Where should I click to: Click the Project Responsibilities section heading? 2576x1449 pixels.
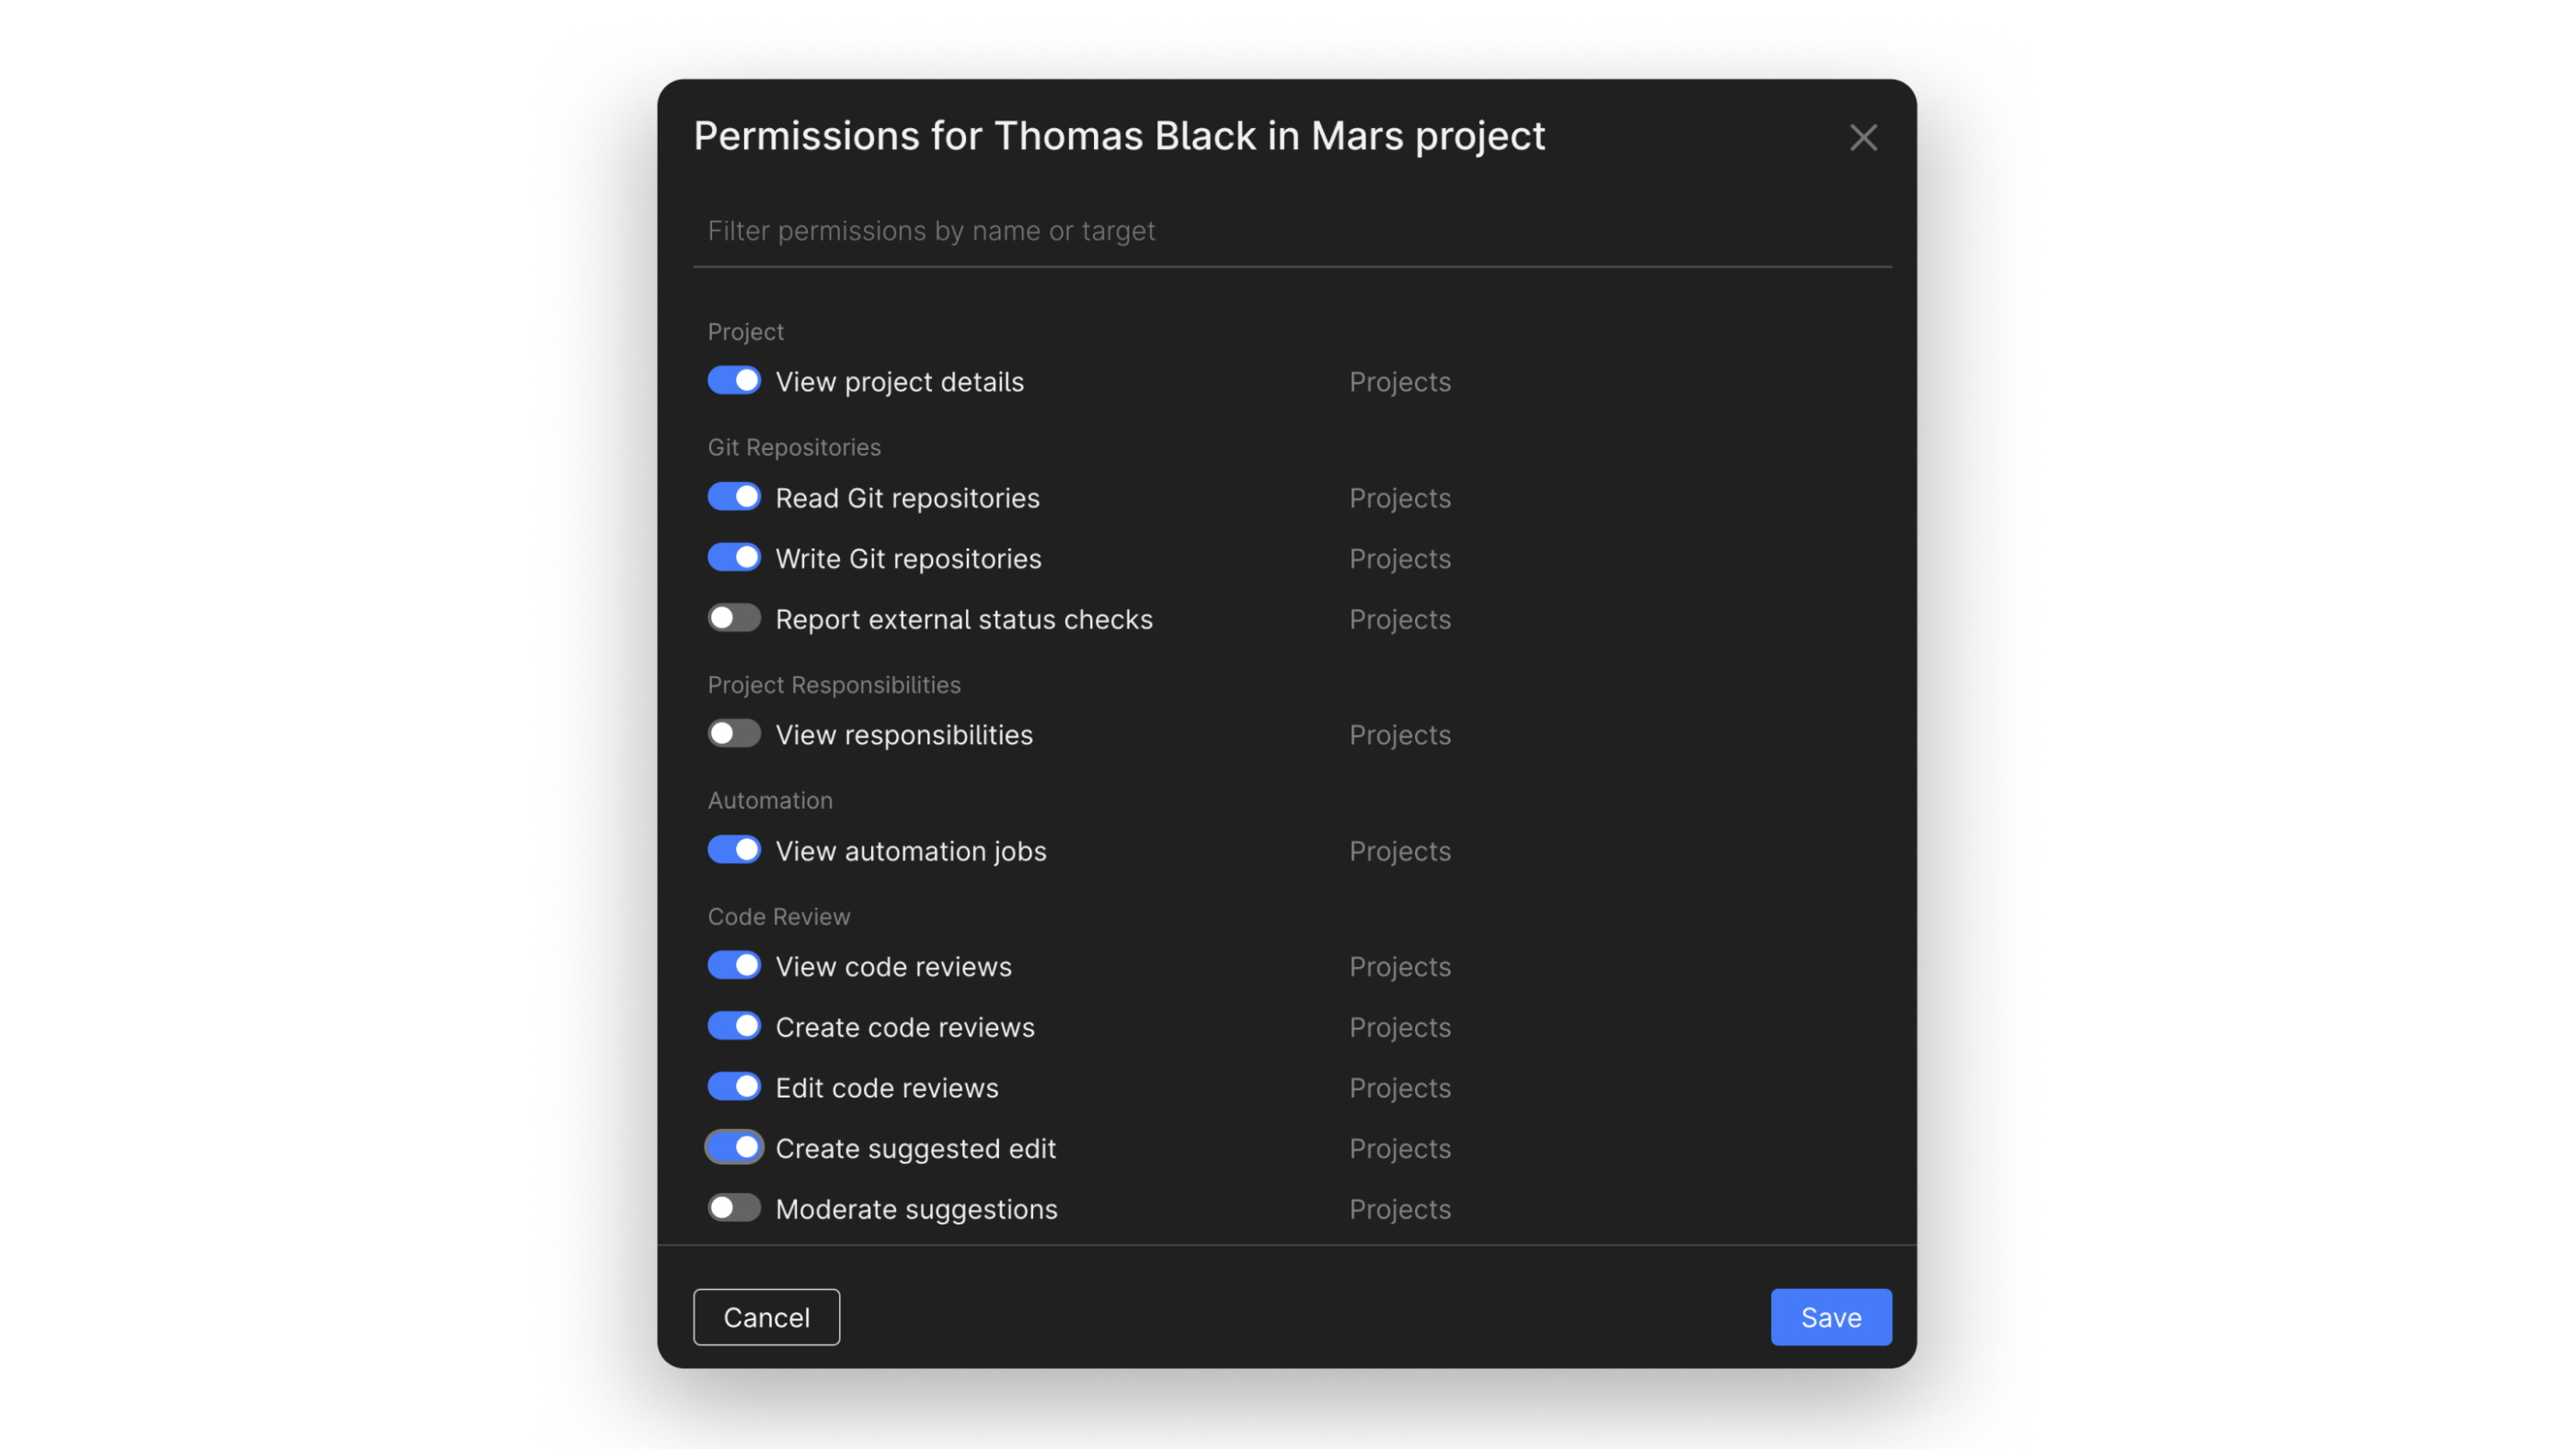point(834,685)
